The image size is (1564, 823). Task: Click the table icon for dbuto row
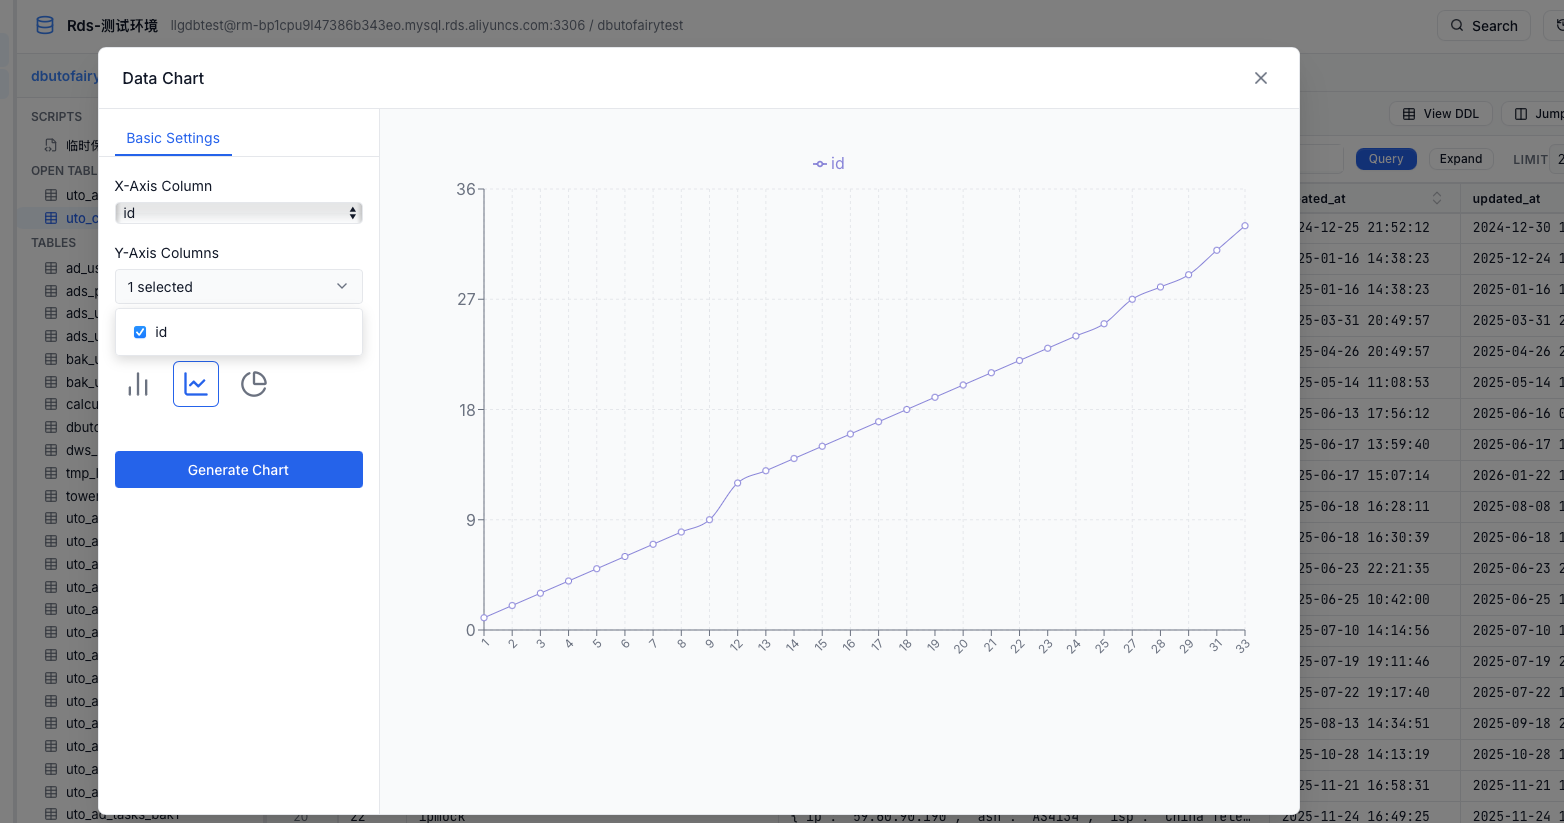coord(51,427)
